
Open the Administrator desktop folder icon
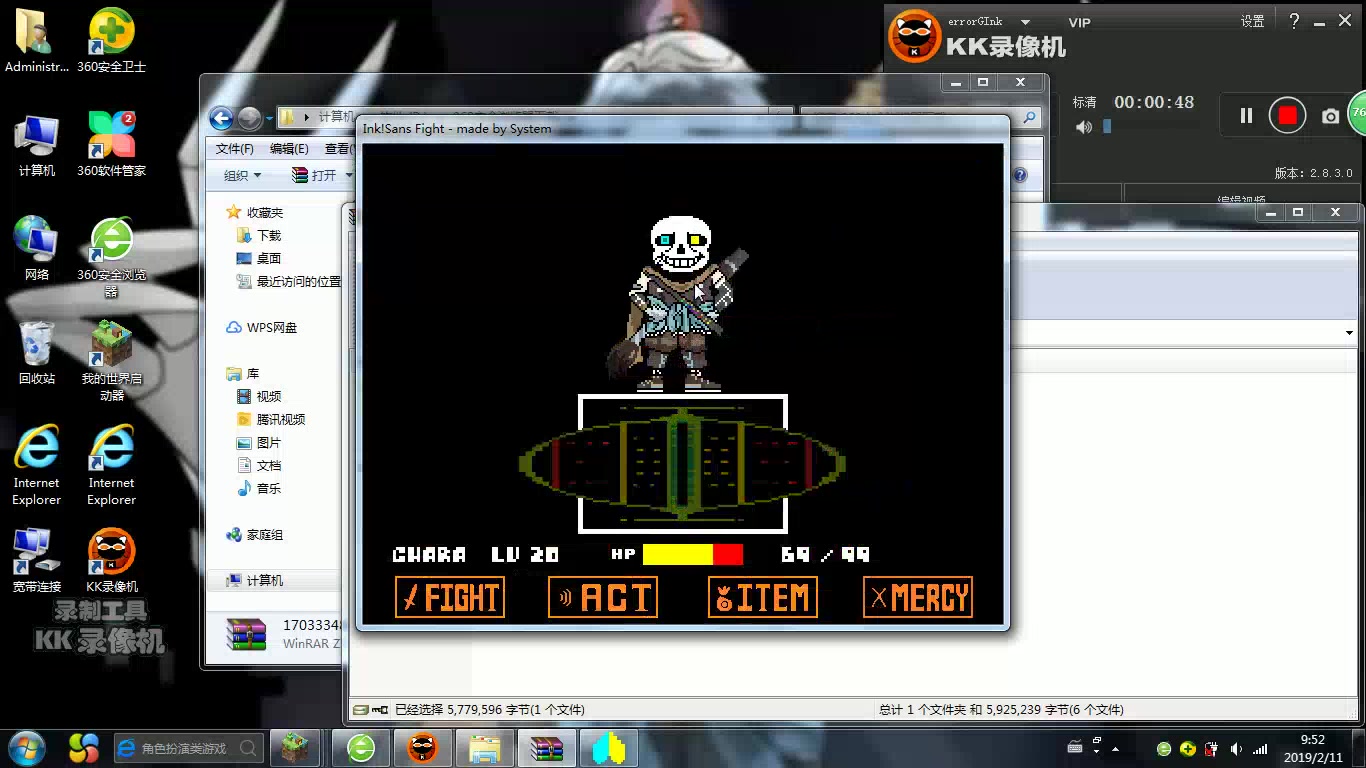37,42
